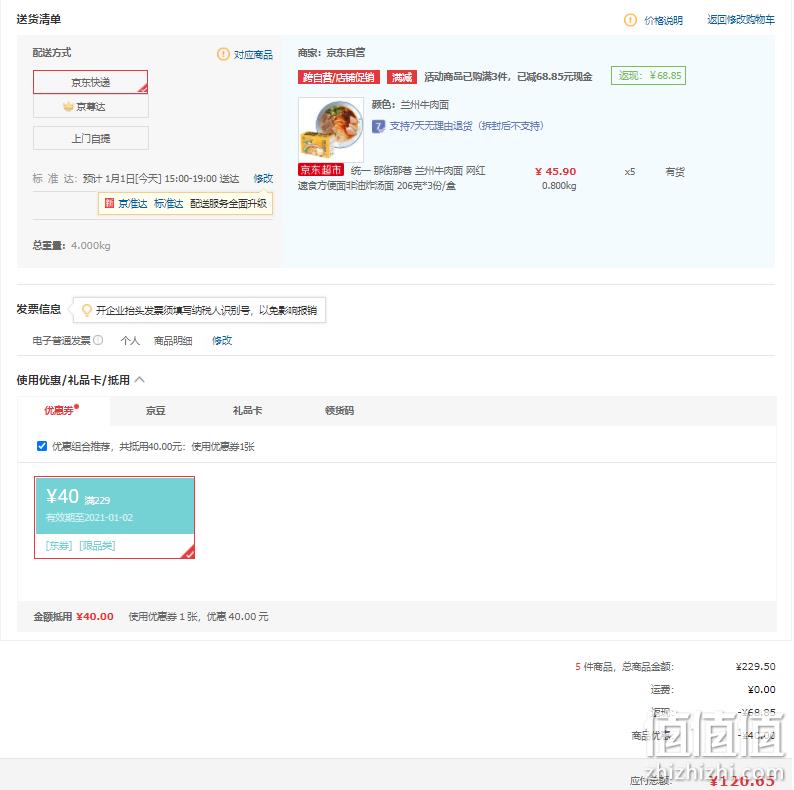Open the 领货码 tab
Viewport: 794px width, 790px height.
click(x=339, y=411)
